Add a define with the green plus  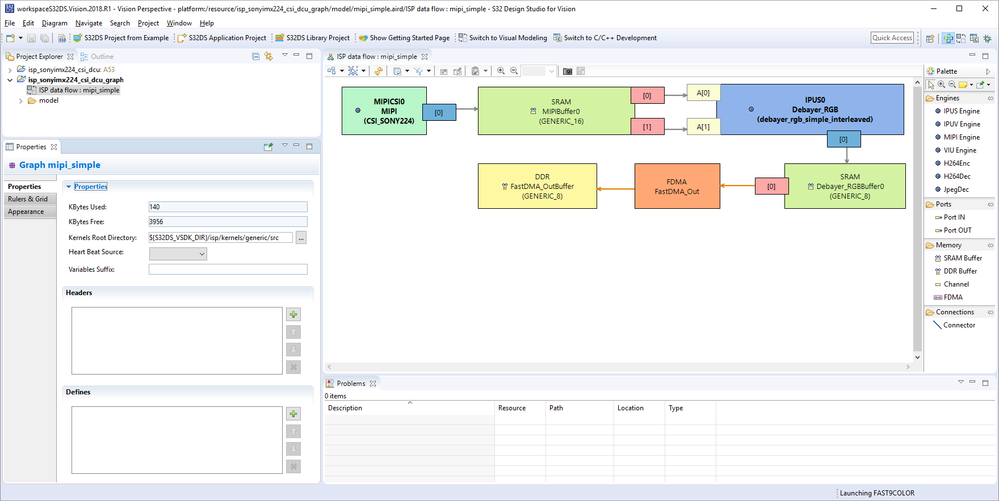point(293,414)
